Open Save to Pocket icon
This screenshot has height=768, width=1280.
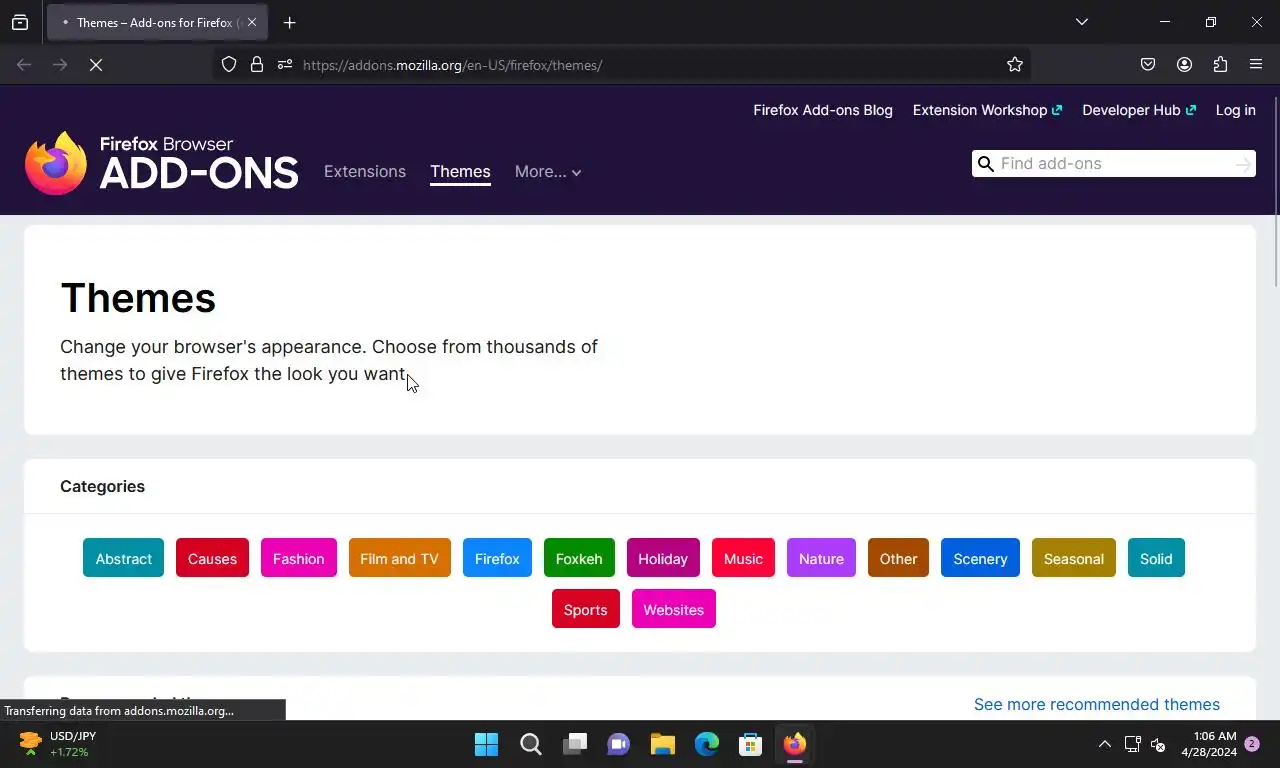tap(1148, 65)
